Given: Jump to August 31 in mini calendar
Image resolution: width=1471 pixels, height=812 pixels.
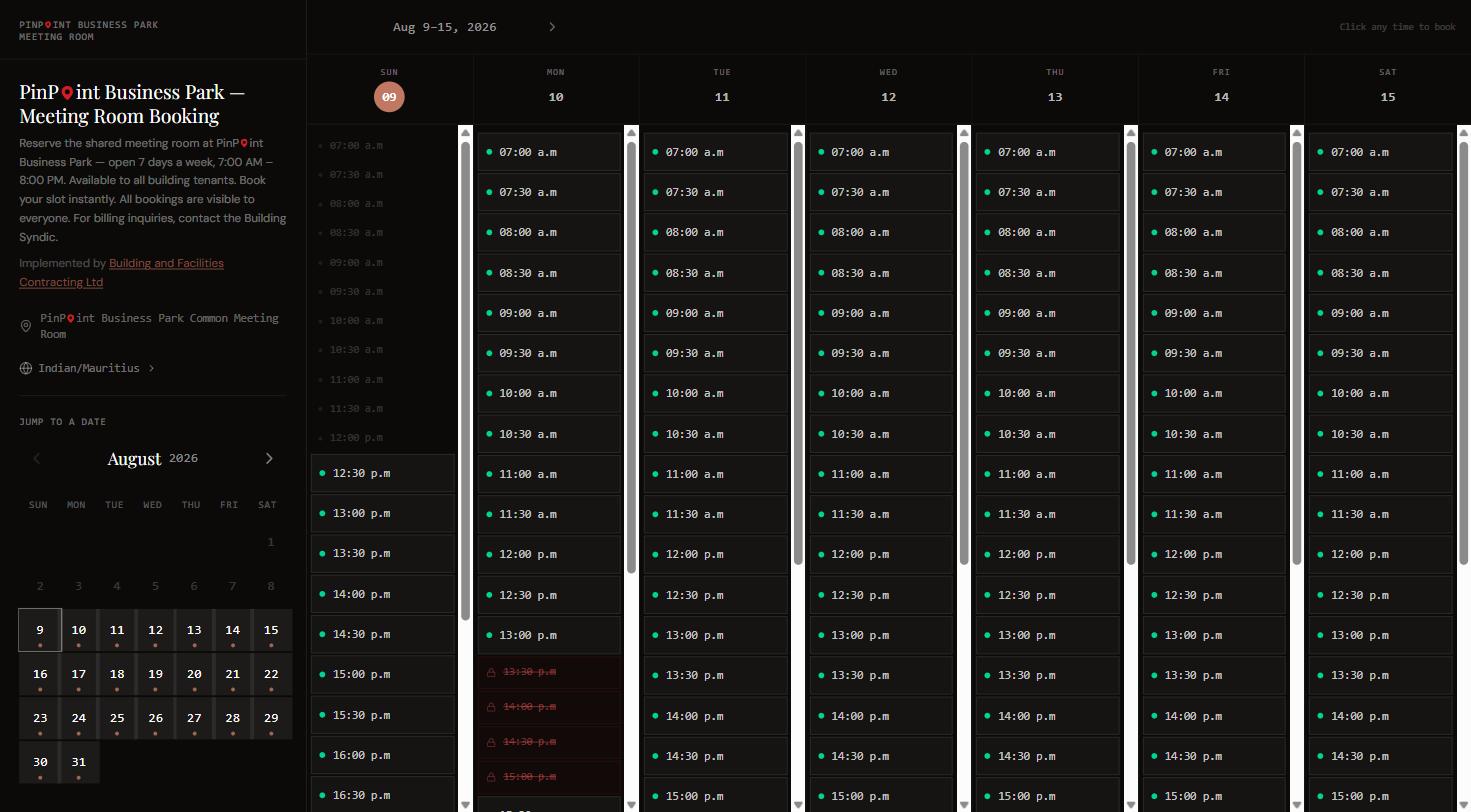Looking at the screenshot, I should (x=78, y=762).
